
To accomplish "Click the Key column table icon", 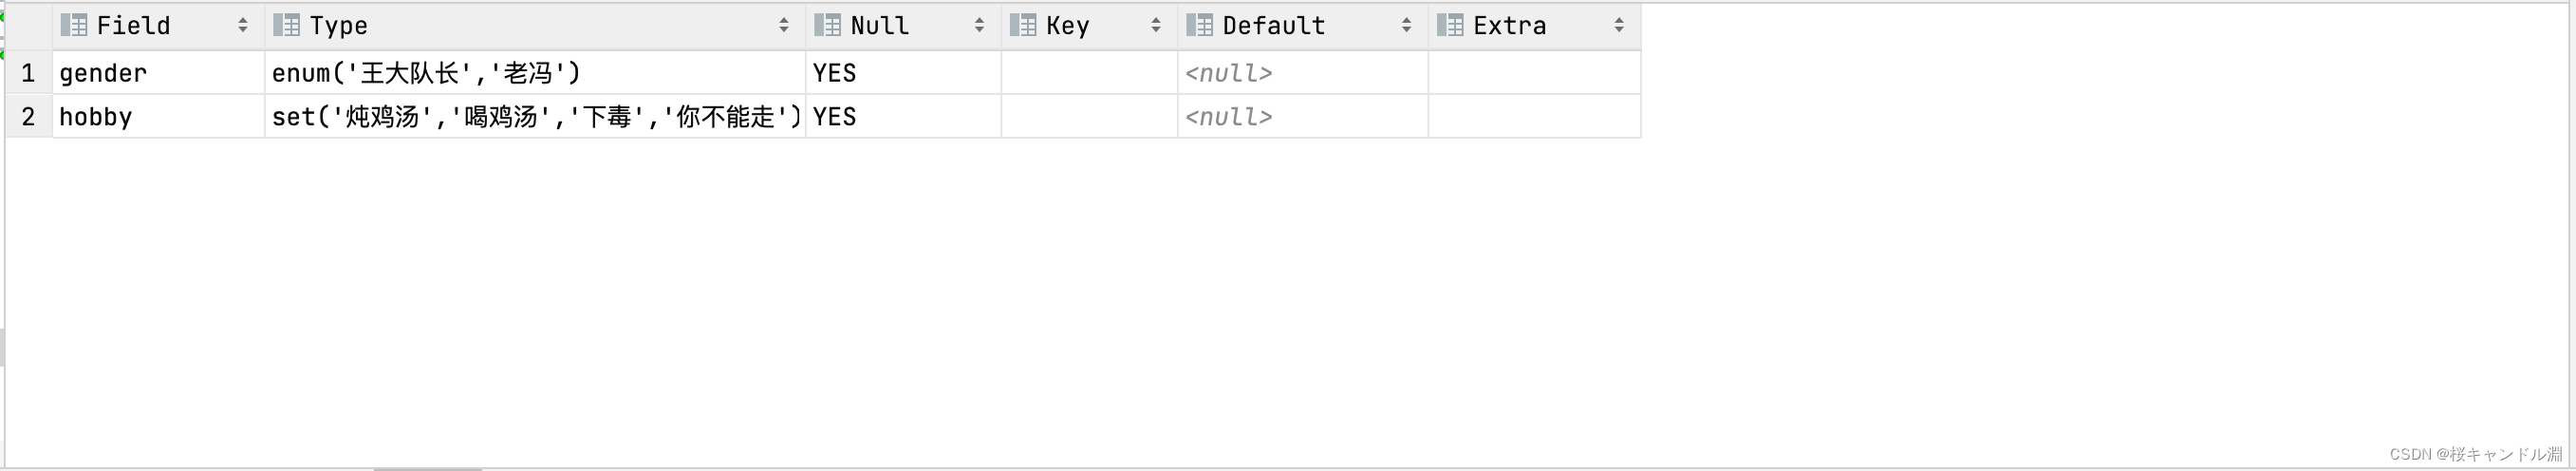I will click(1023, 26).
